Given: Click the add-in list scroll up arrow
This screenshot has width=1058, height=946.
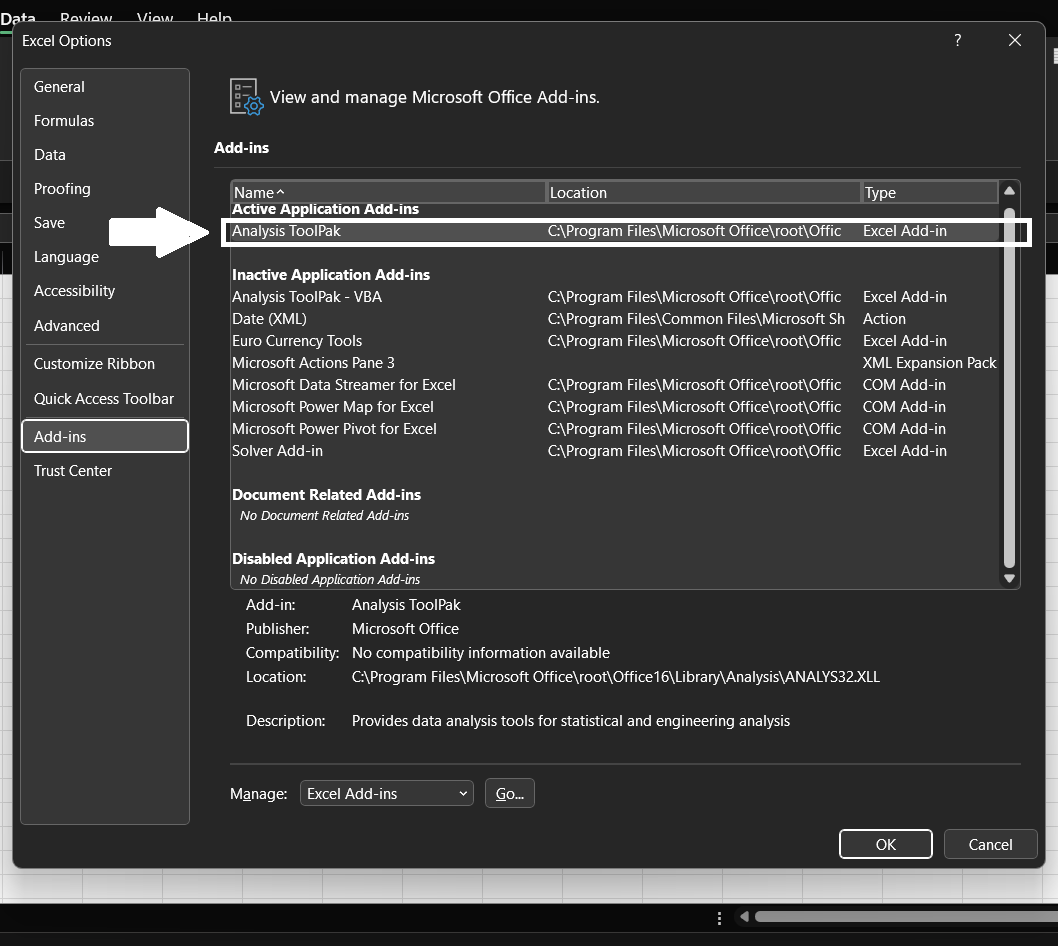Looking at the screenshot, I should tap(1009, 191).
